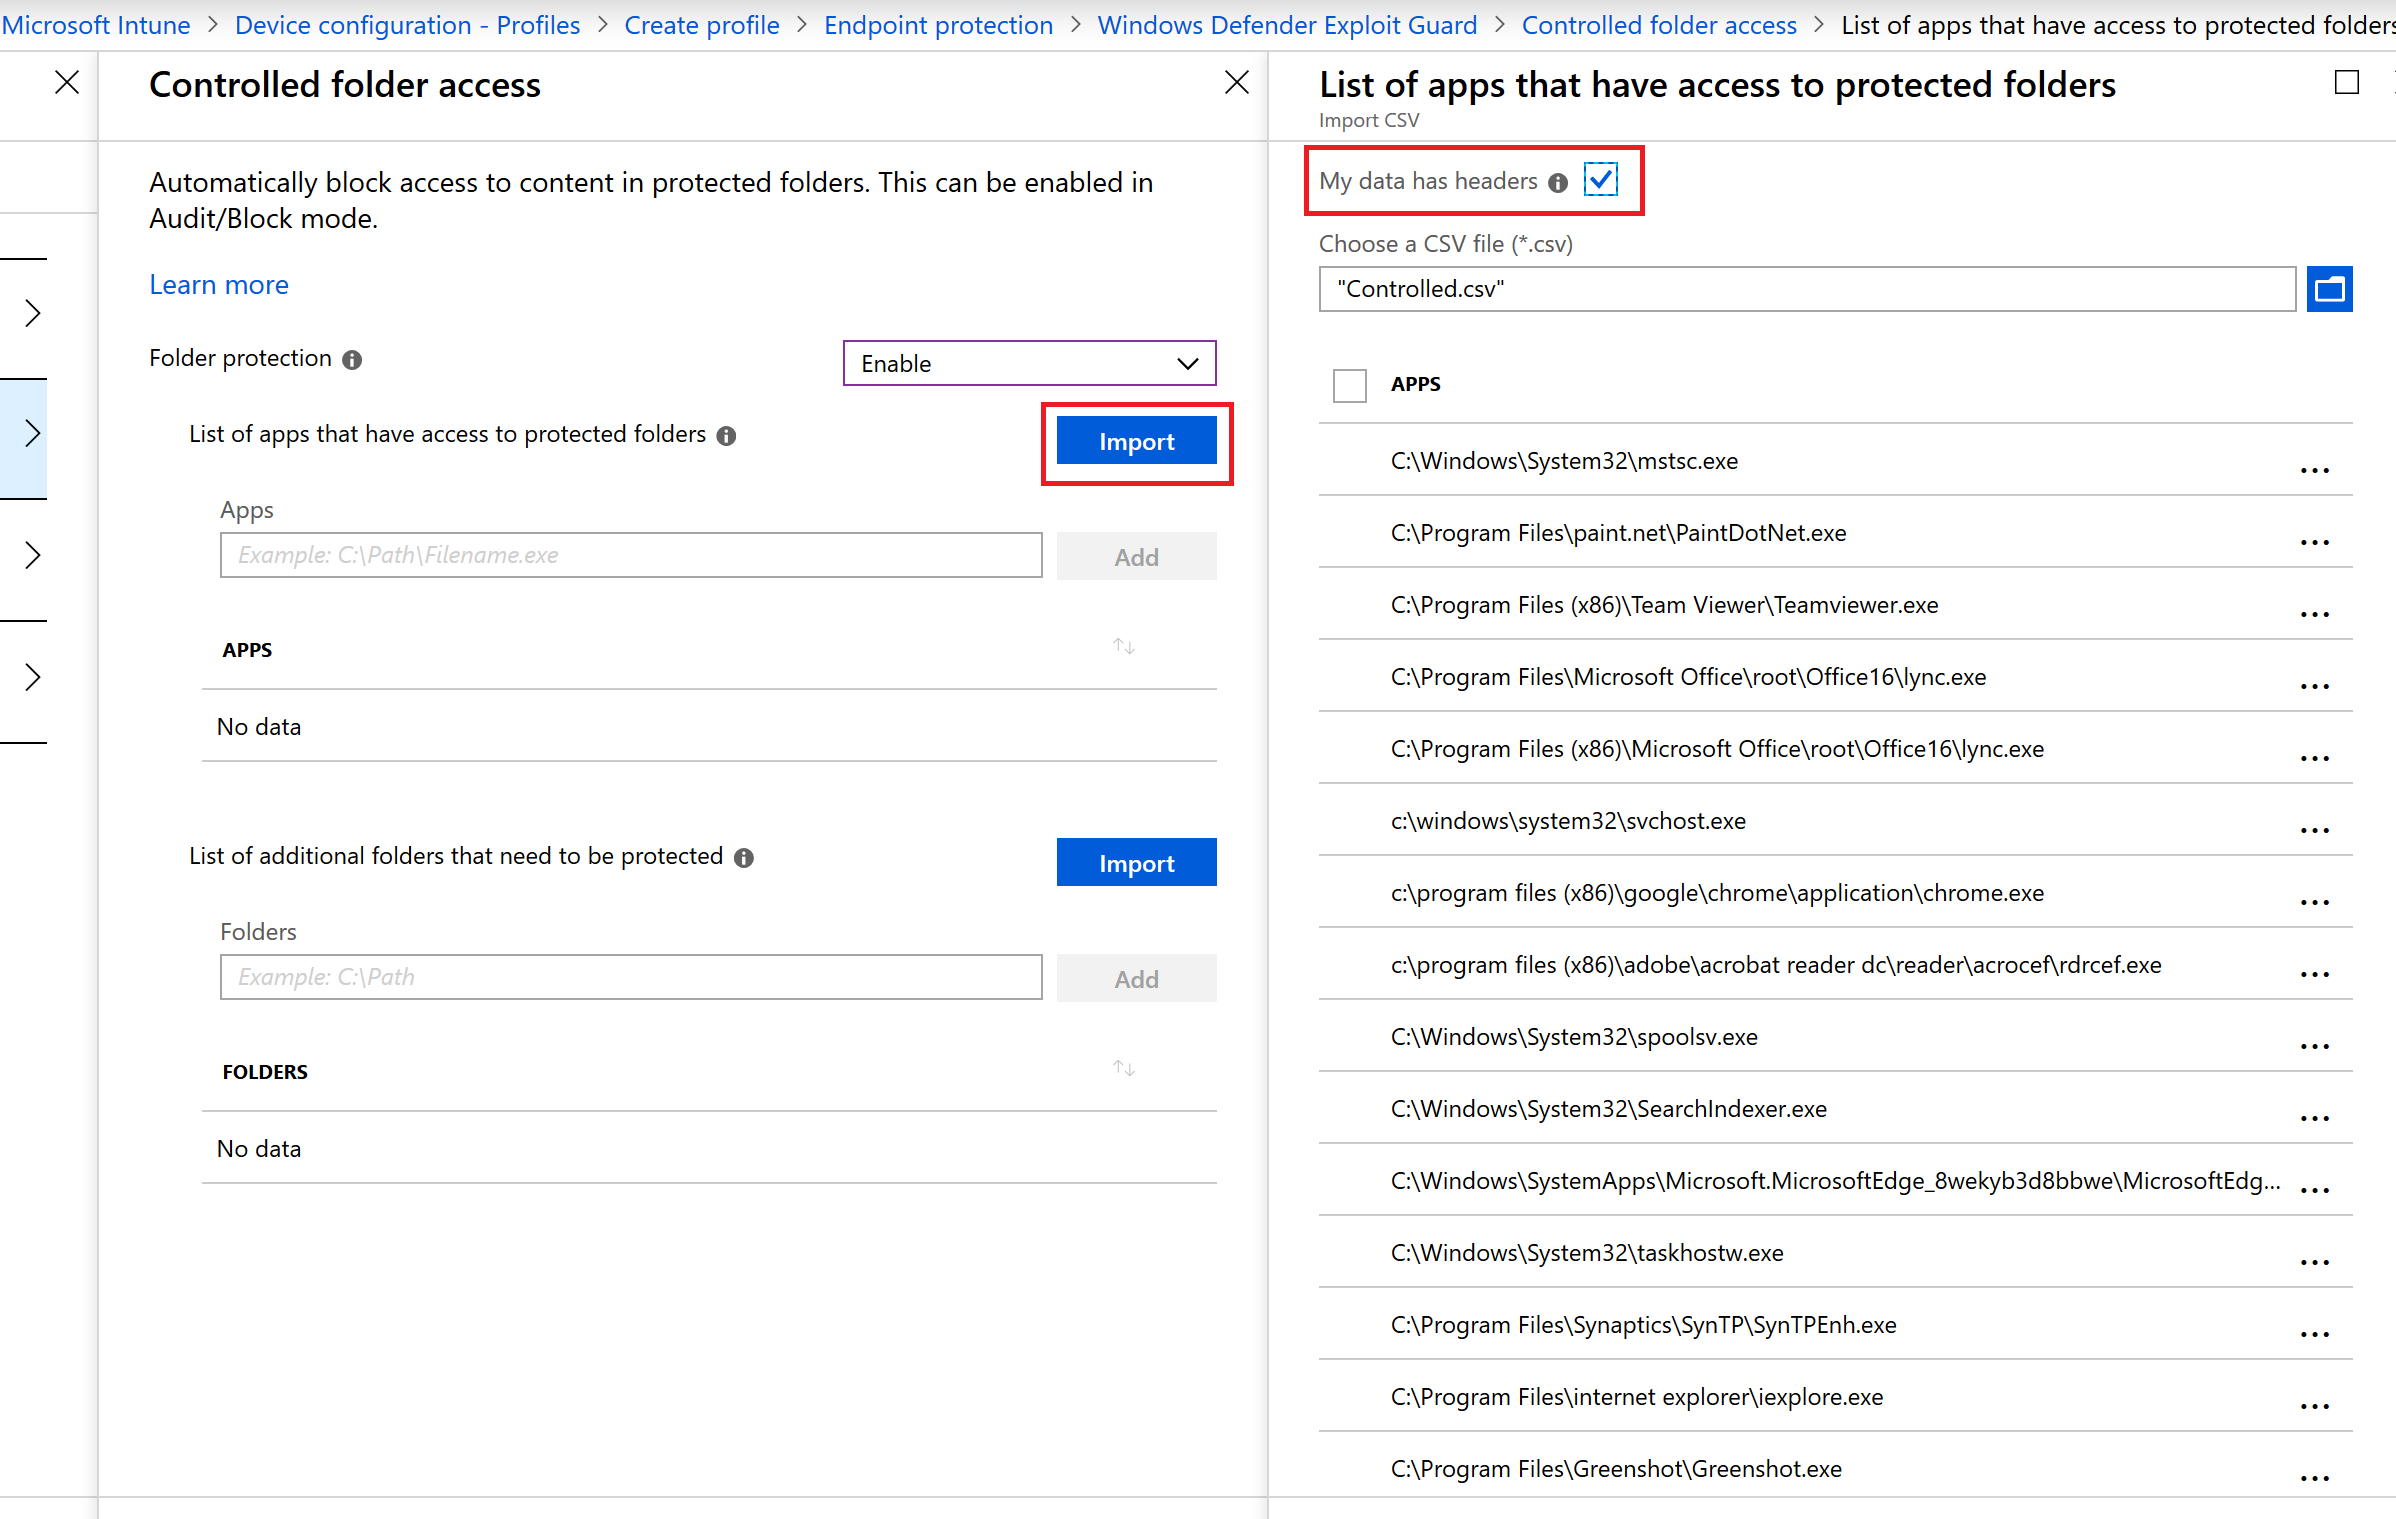
Task: Click the Apps path input field
Action: pos(631,555)
